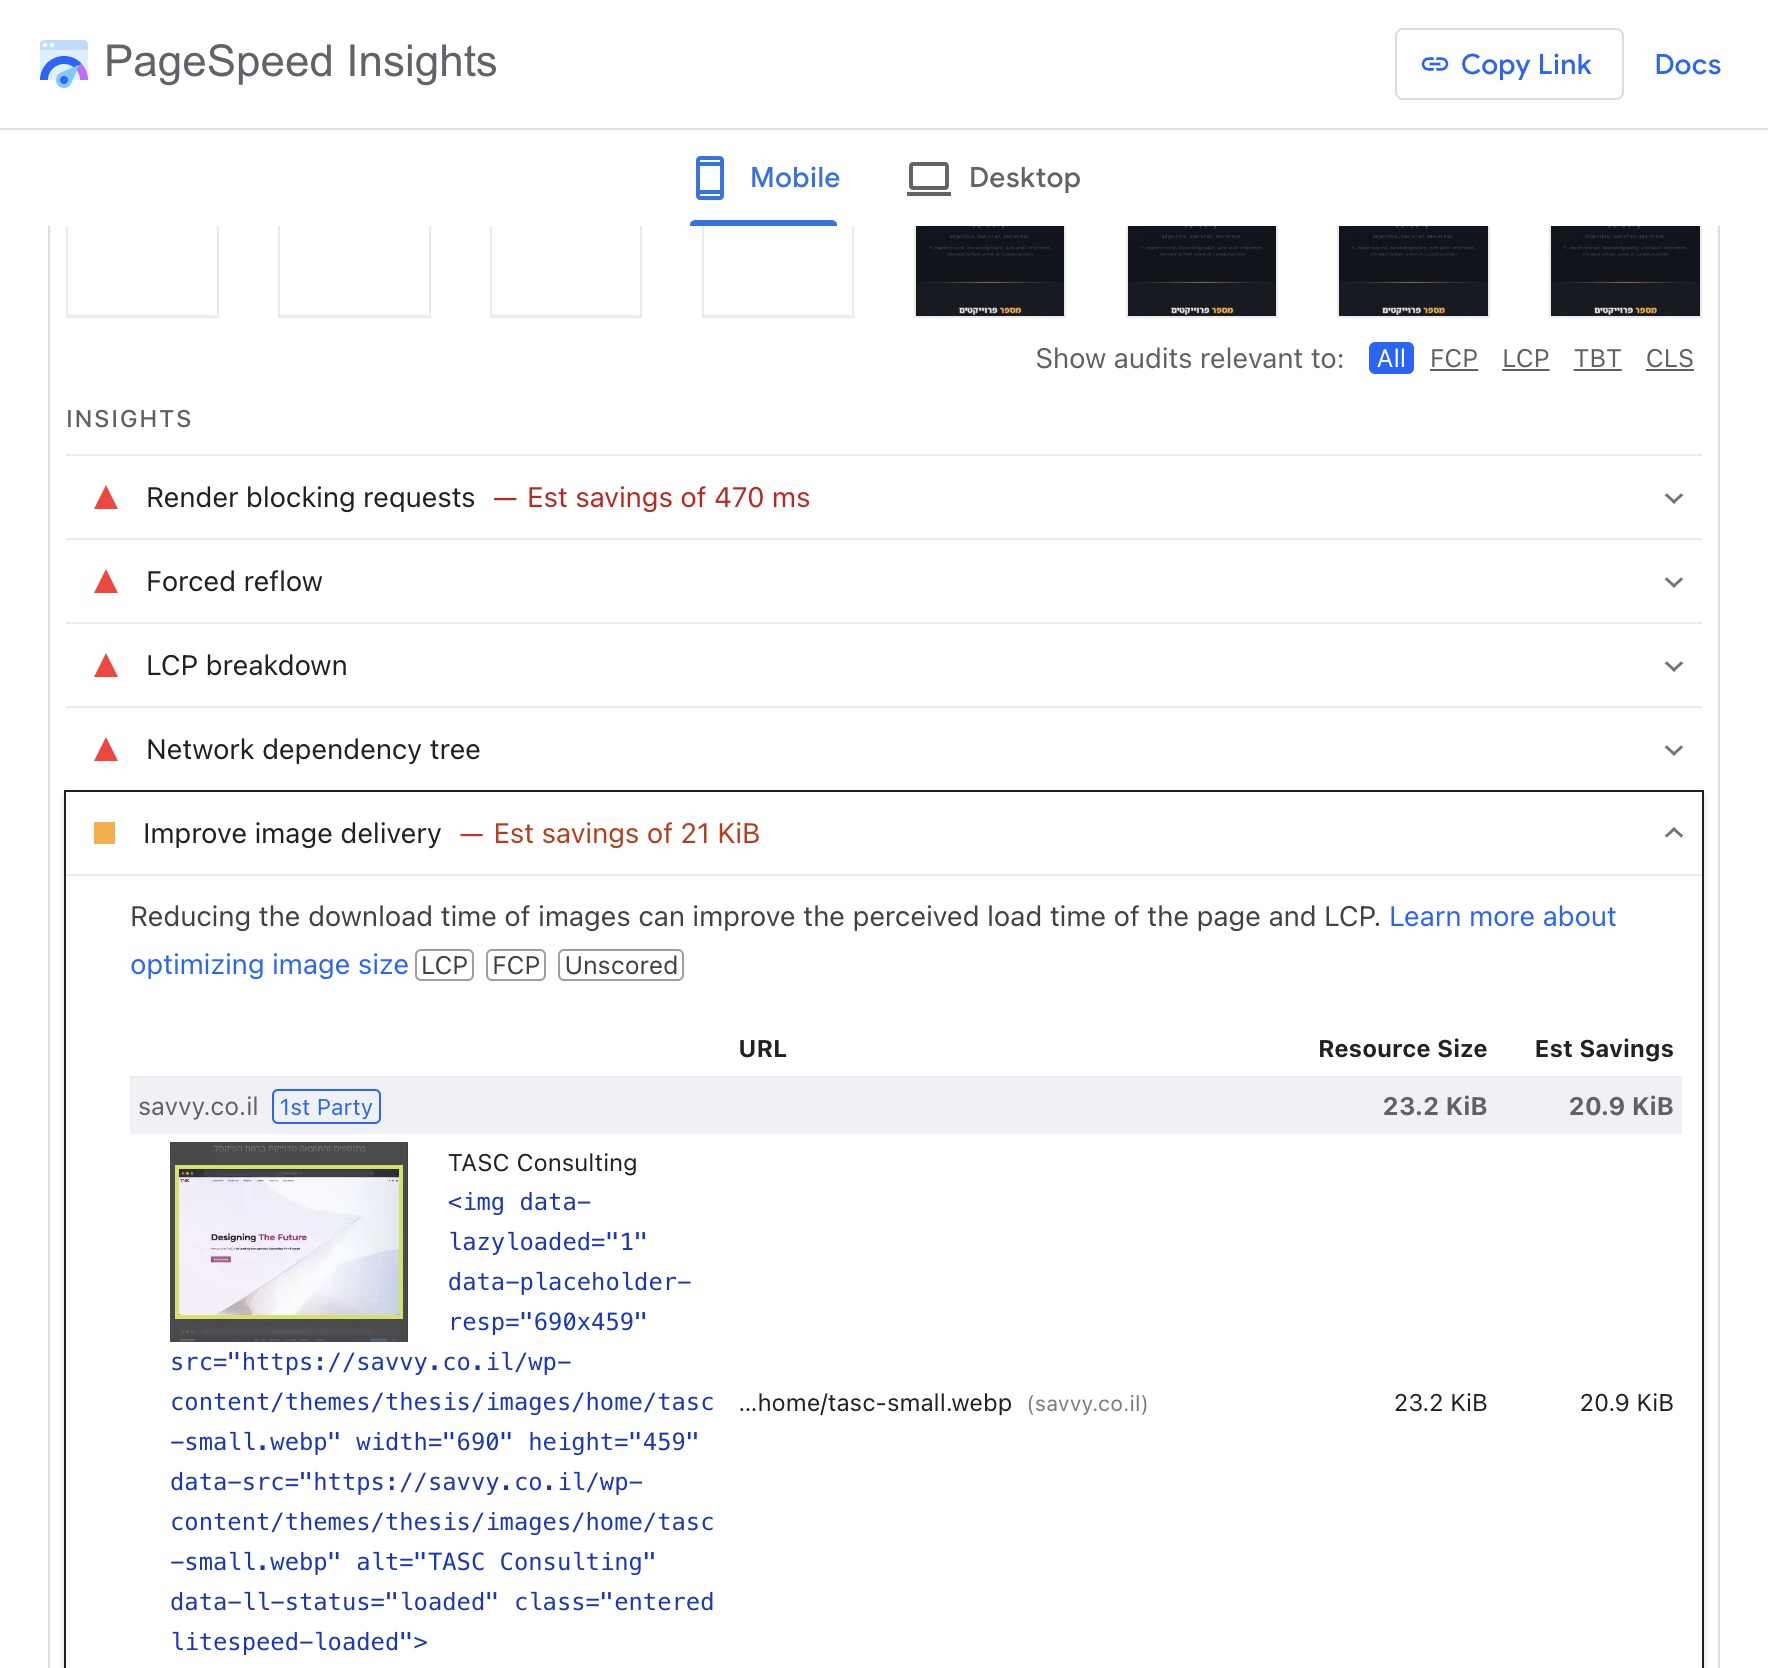Switch to the Desktop tab
1768x1668 pixels.
(x=994, y=178)
